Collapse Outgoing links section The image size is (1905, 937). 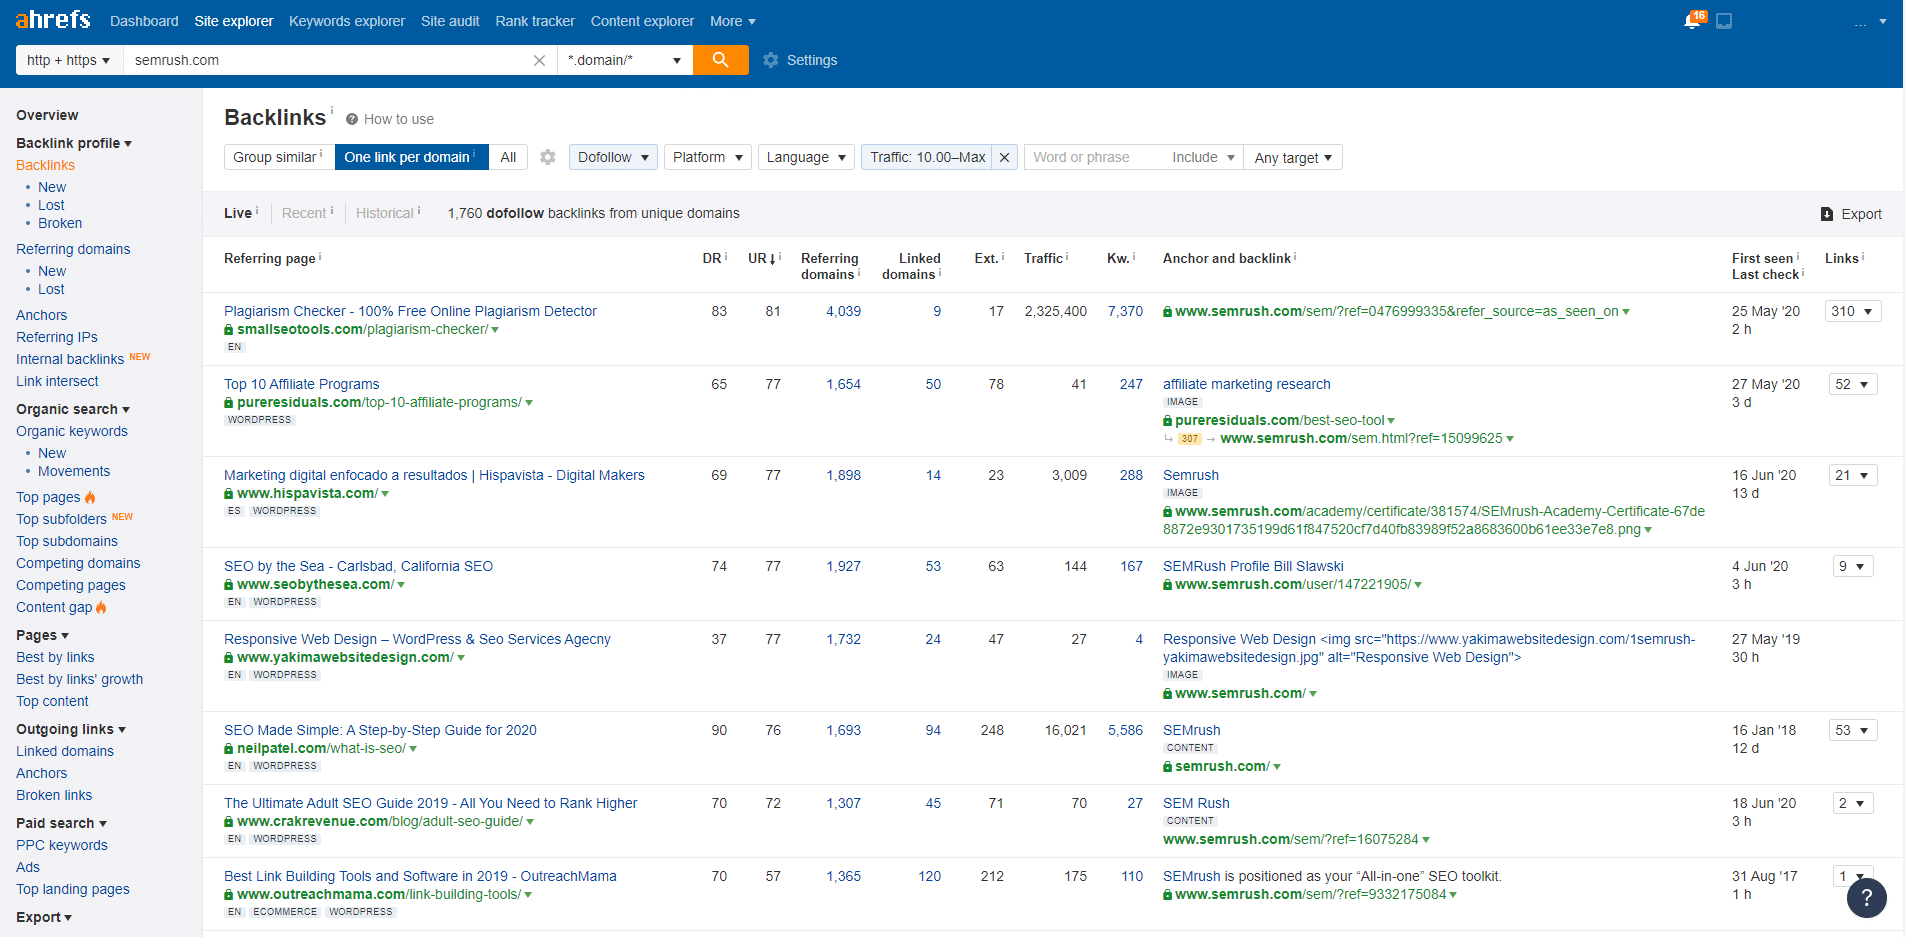[x=71, y=729]
